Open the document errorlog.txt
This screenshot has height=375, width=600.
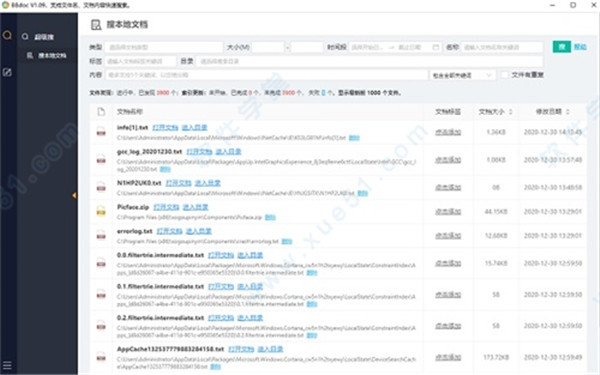pos(170,231)
